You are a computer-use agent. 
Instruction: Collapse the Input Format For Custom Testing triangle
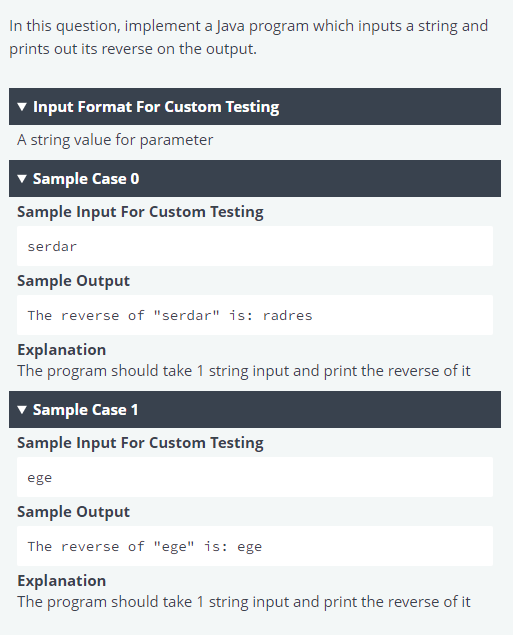point(22,107)
